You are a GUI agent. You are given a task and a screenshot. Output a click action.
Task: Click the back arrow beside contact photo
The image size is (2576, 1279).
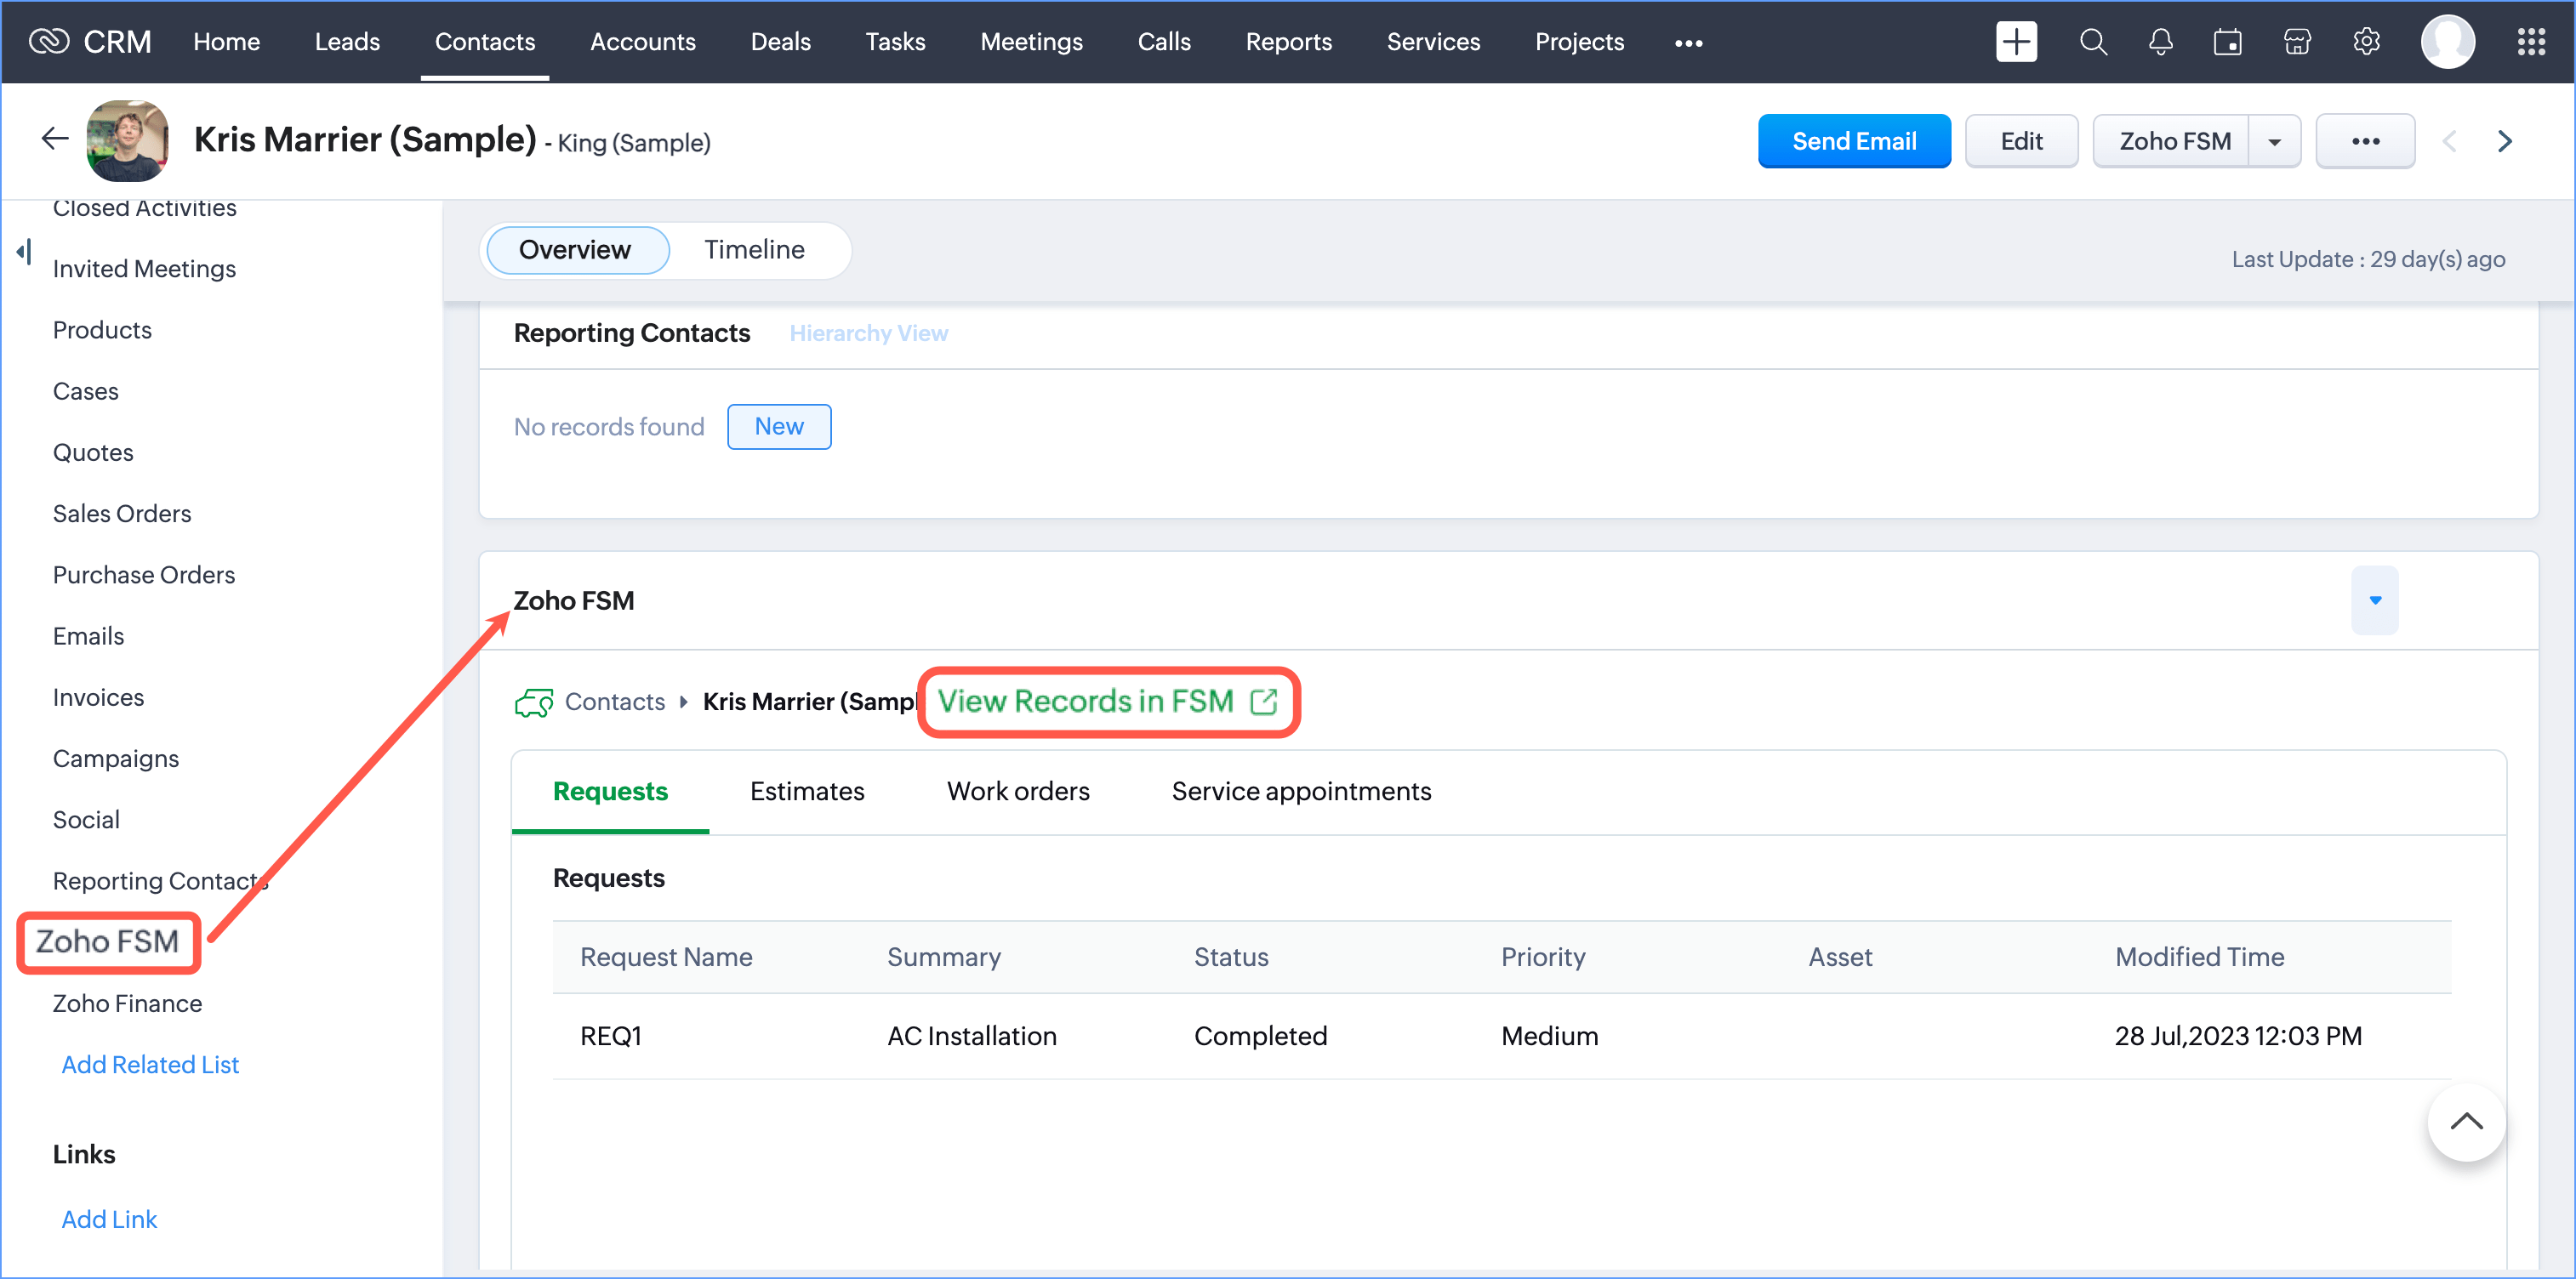(54, 139)
